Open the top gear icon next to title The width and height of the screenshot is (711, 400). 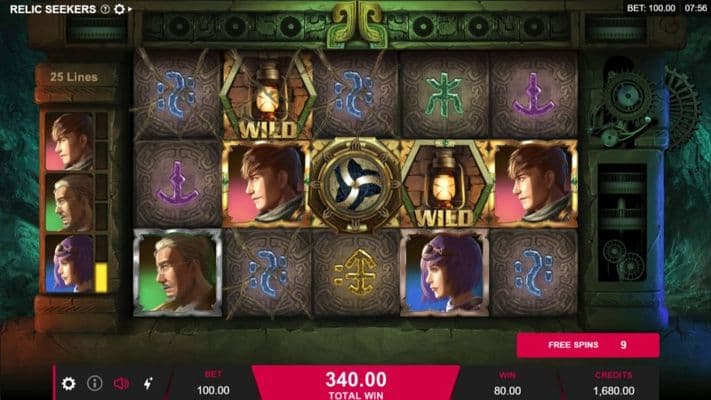coord(119,9)
